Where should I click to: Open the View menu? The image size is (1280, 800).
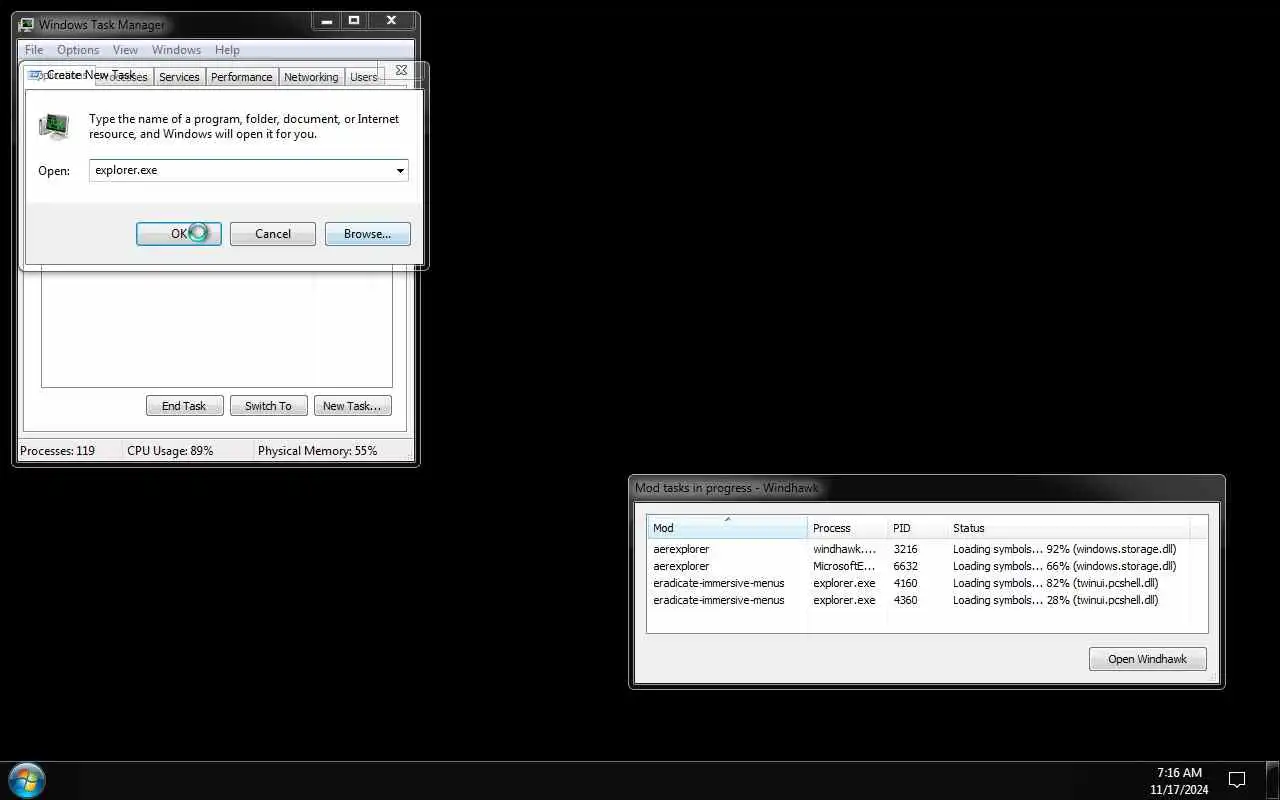125,50
